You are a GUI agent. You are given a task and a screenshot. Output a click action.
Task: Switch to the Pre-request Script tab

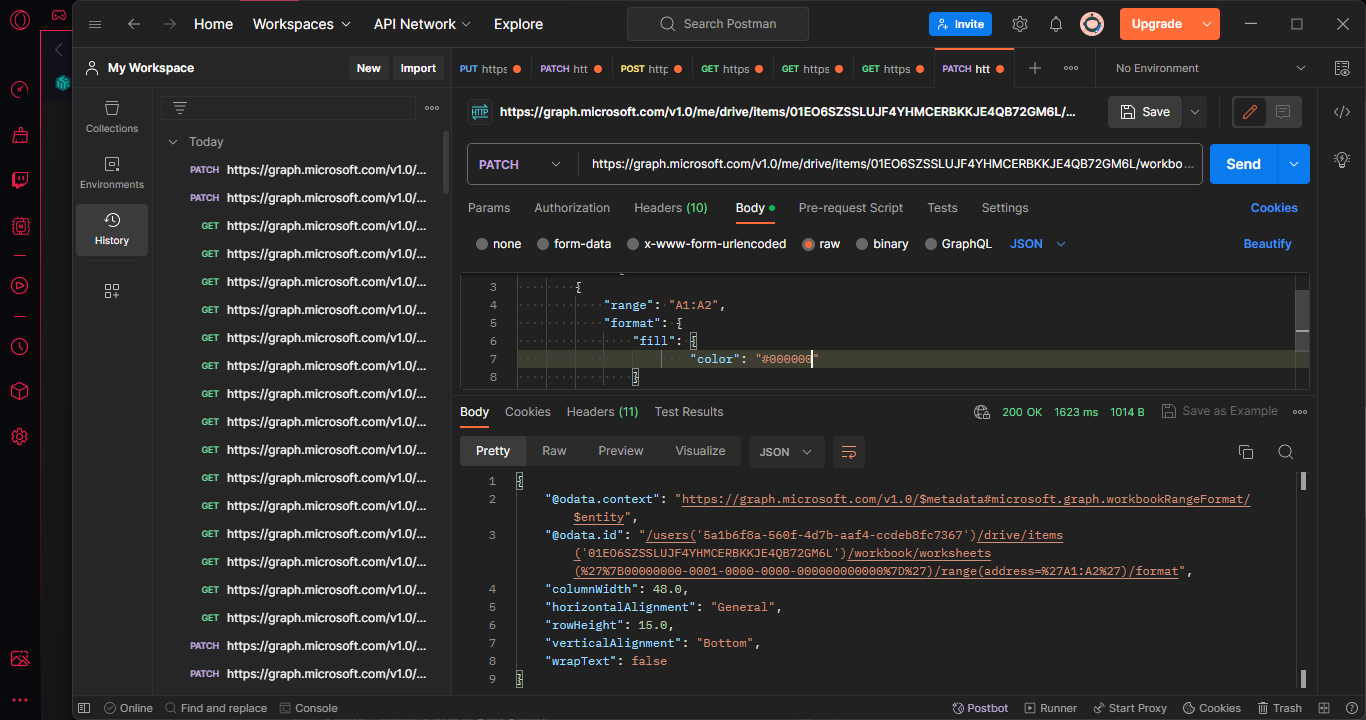click(851, 208)
